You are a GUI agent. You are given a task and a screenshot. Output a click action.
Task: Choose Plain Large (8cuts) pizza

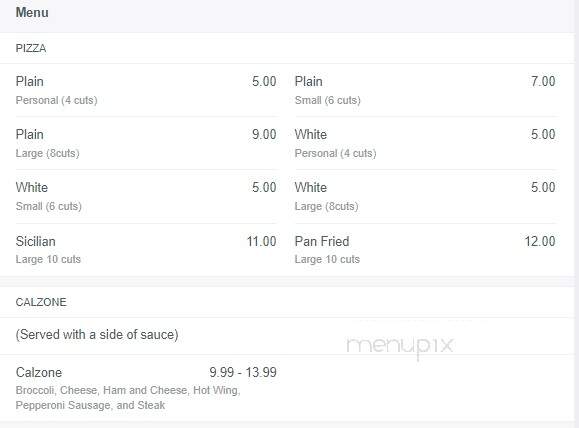(x=146, y=143)
